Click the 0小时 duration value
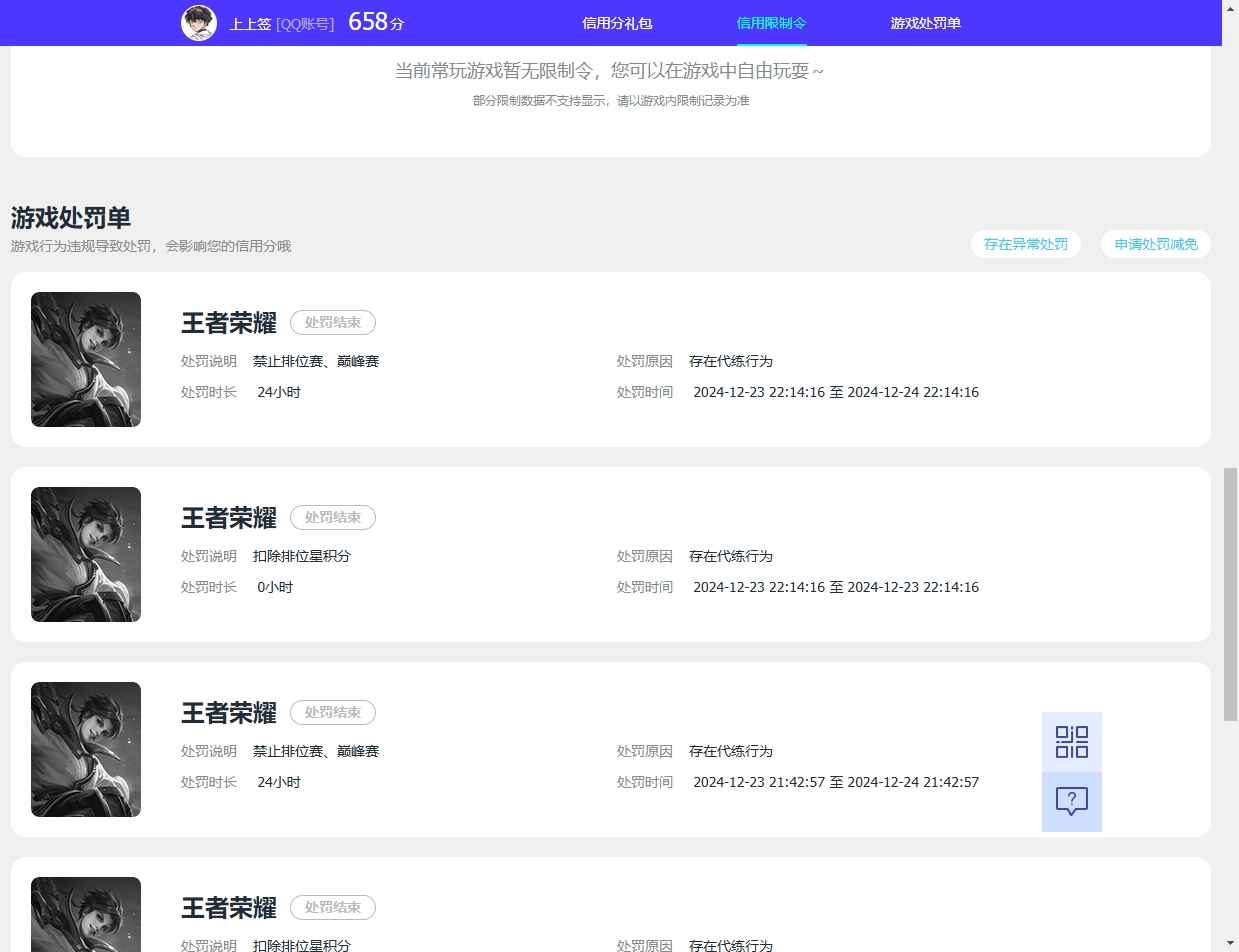 (275, 587)
